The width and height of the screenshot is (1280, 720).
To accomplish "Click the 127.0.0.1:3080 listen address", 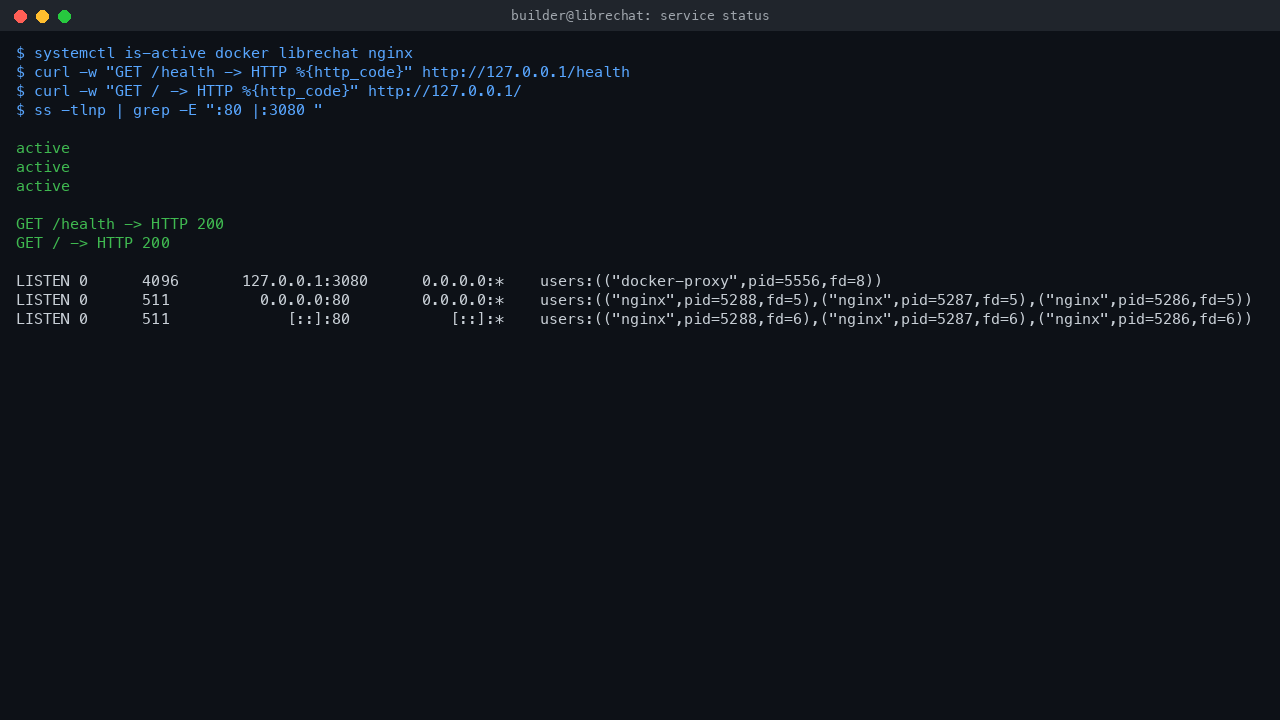I will pos(305,281).
